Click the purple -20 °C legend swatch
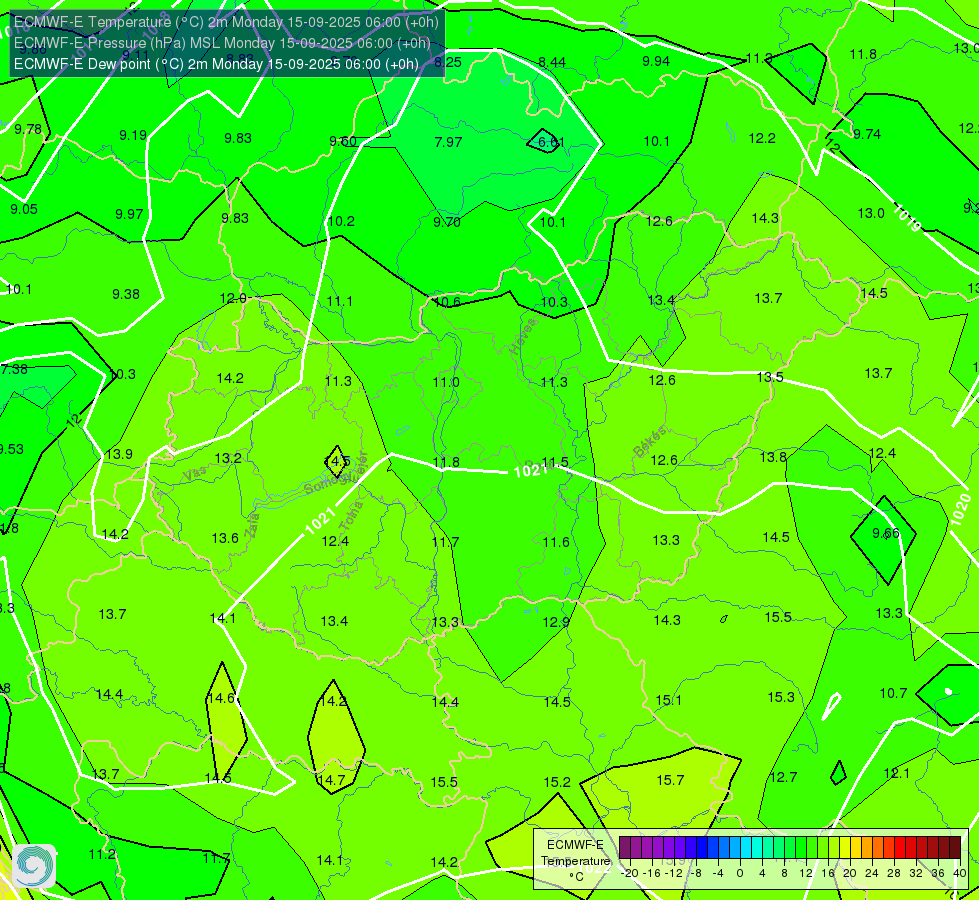 625,848
